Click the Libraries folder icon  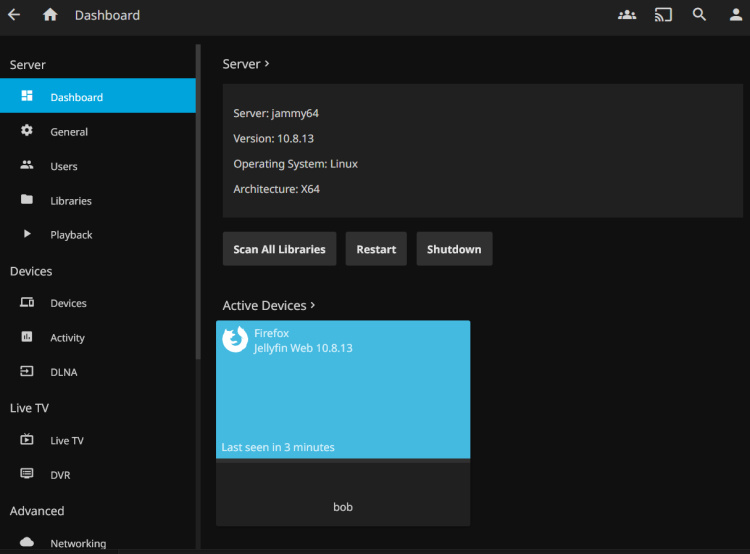[x=27, y=200]
